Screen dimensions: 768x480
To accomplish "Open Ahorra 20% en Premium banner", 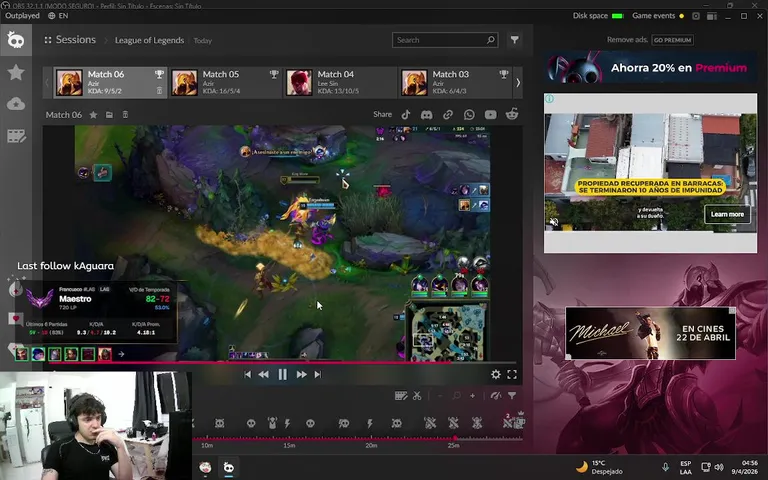I will 650,68.
